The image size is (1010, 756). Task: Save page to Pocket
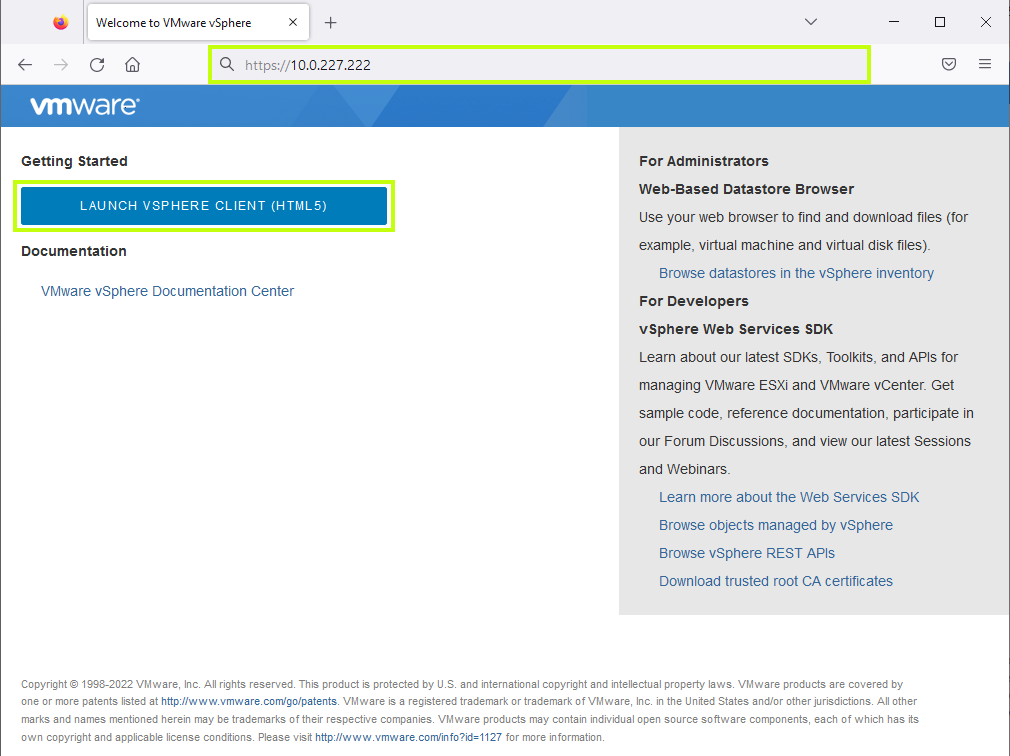click(x=949, y=64)
